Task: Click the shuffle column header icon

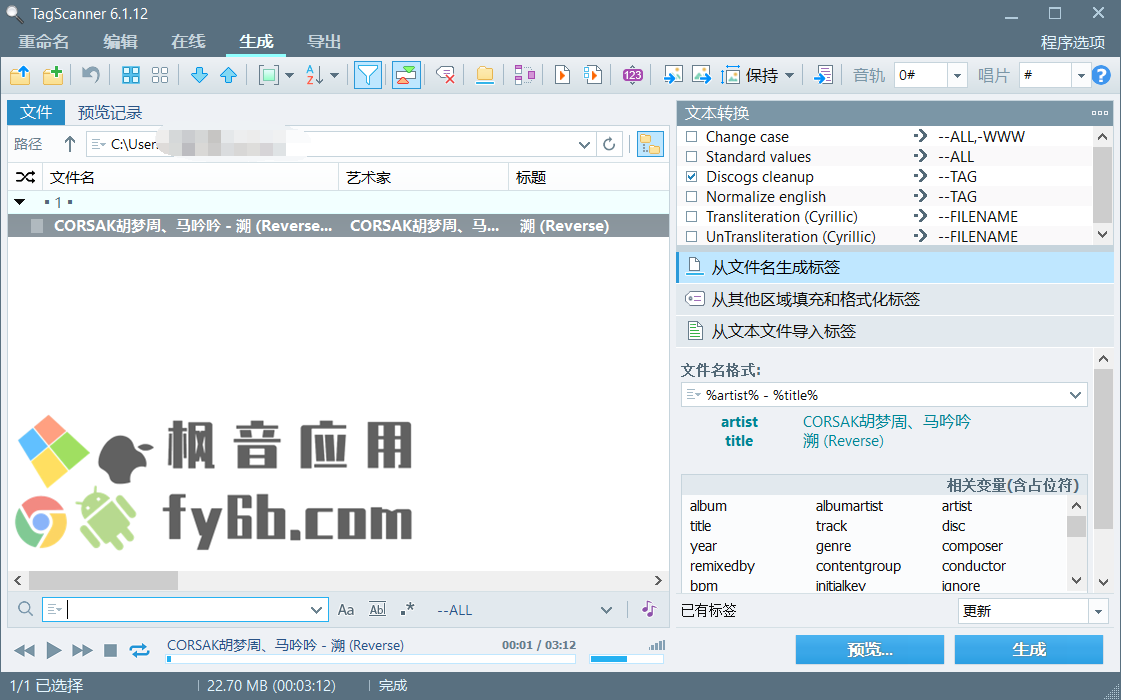Action: coord(25,177)
